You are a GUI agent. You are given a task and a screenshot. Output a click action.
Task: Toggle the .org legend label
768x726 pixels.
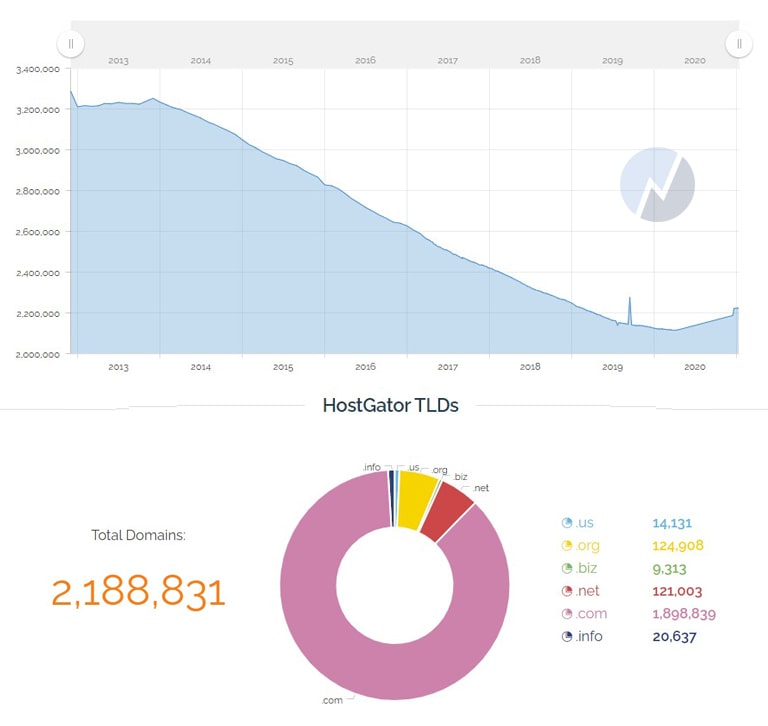click(x=587, y=546)
